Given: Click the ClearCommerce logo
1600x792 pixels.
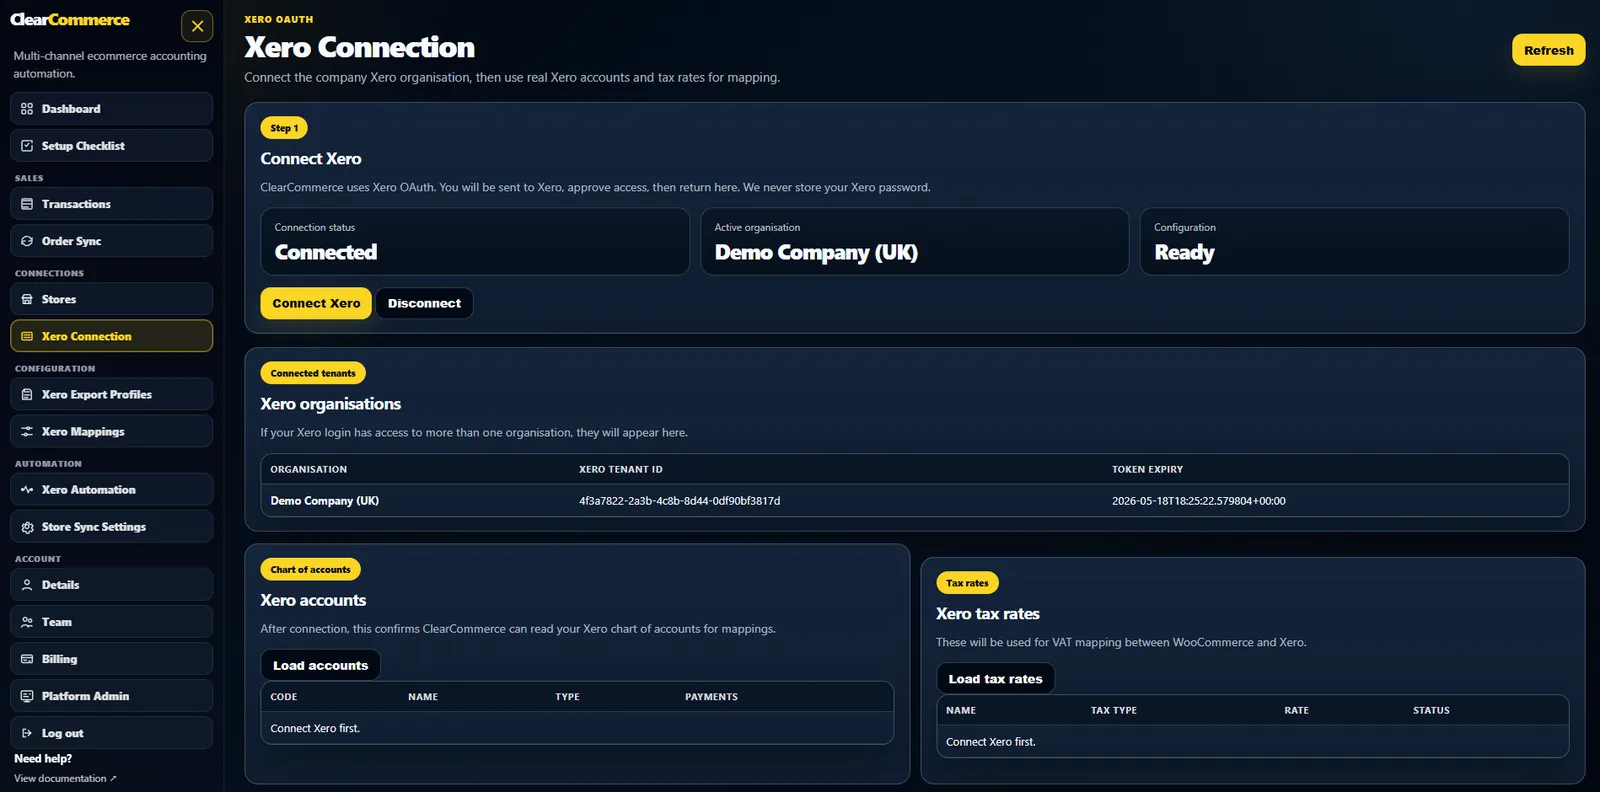Looking at the screenshot, I should [70, 20].
